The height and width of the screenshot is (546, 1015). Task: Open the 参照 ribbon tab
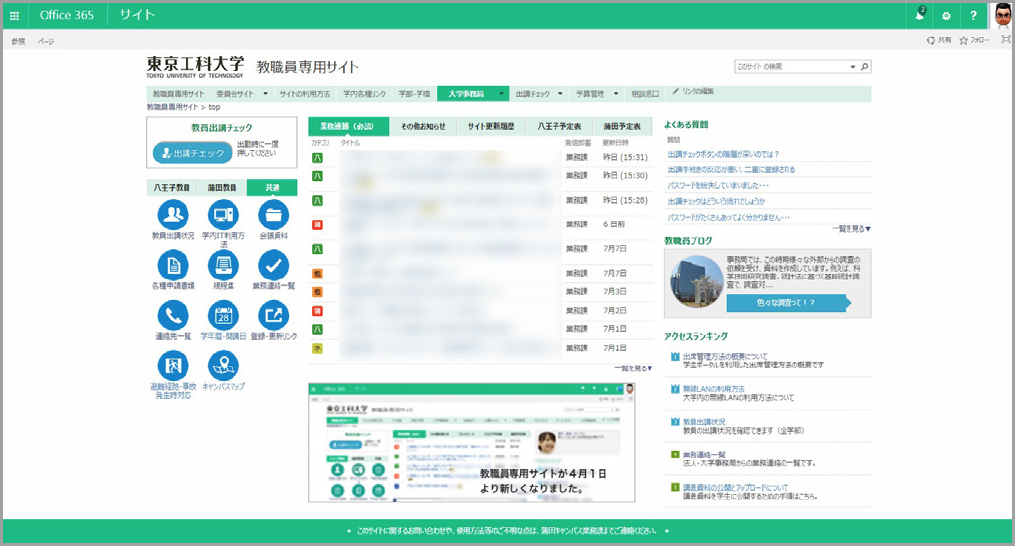click(18, 41)
